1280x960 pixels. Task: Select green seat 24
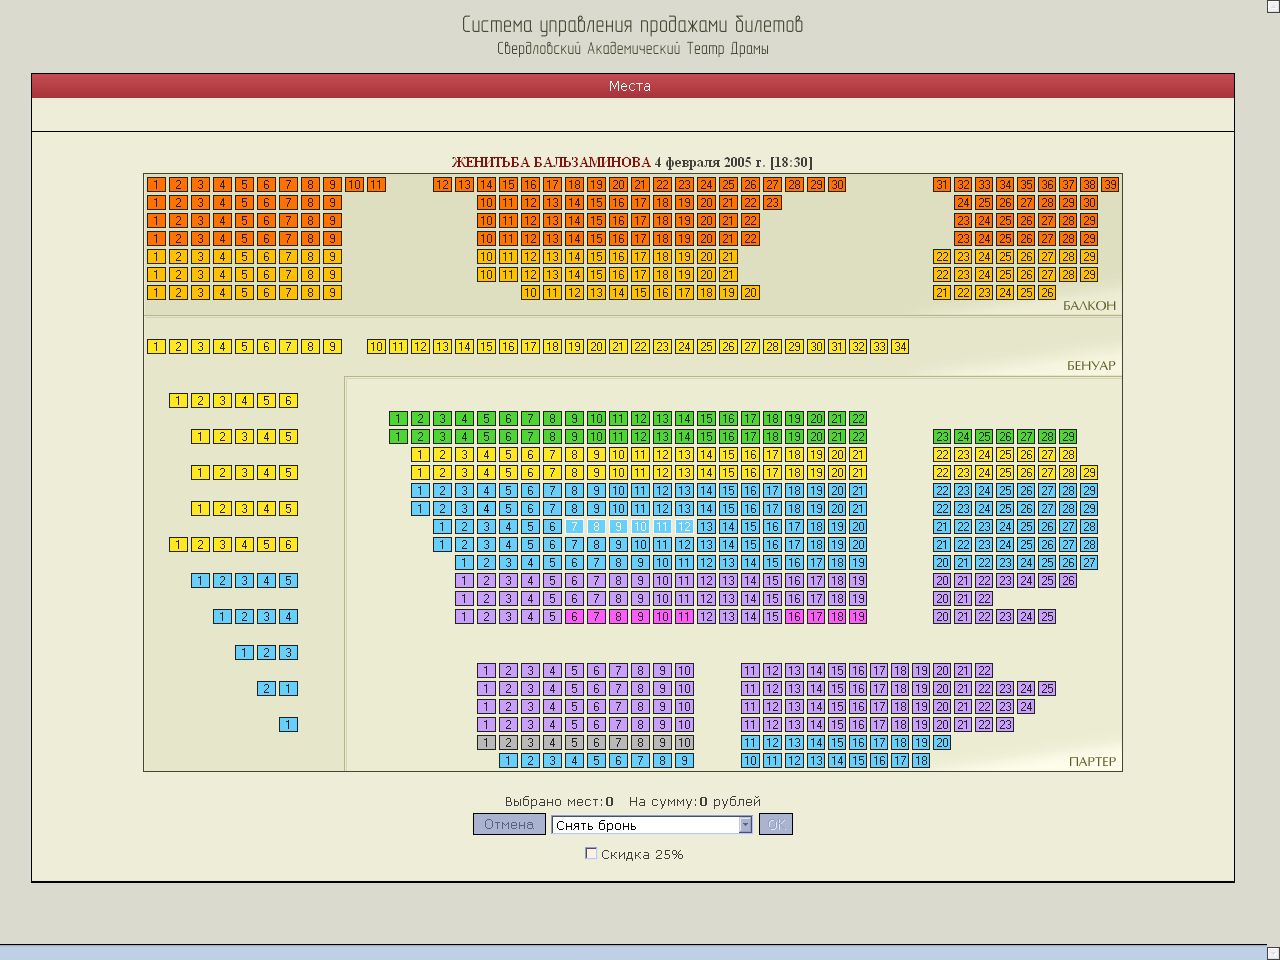tap(963, 437)
